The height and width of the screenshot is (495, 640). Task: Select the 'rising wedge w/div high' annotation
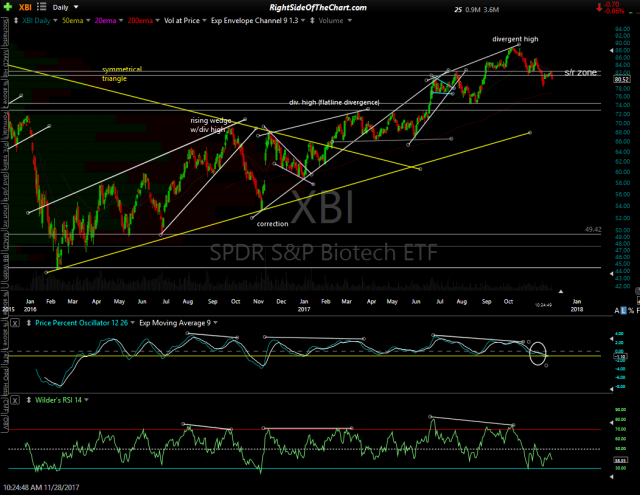click(211, 125)
